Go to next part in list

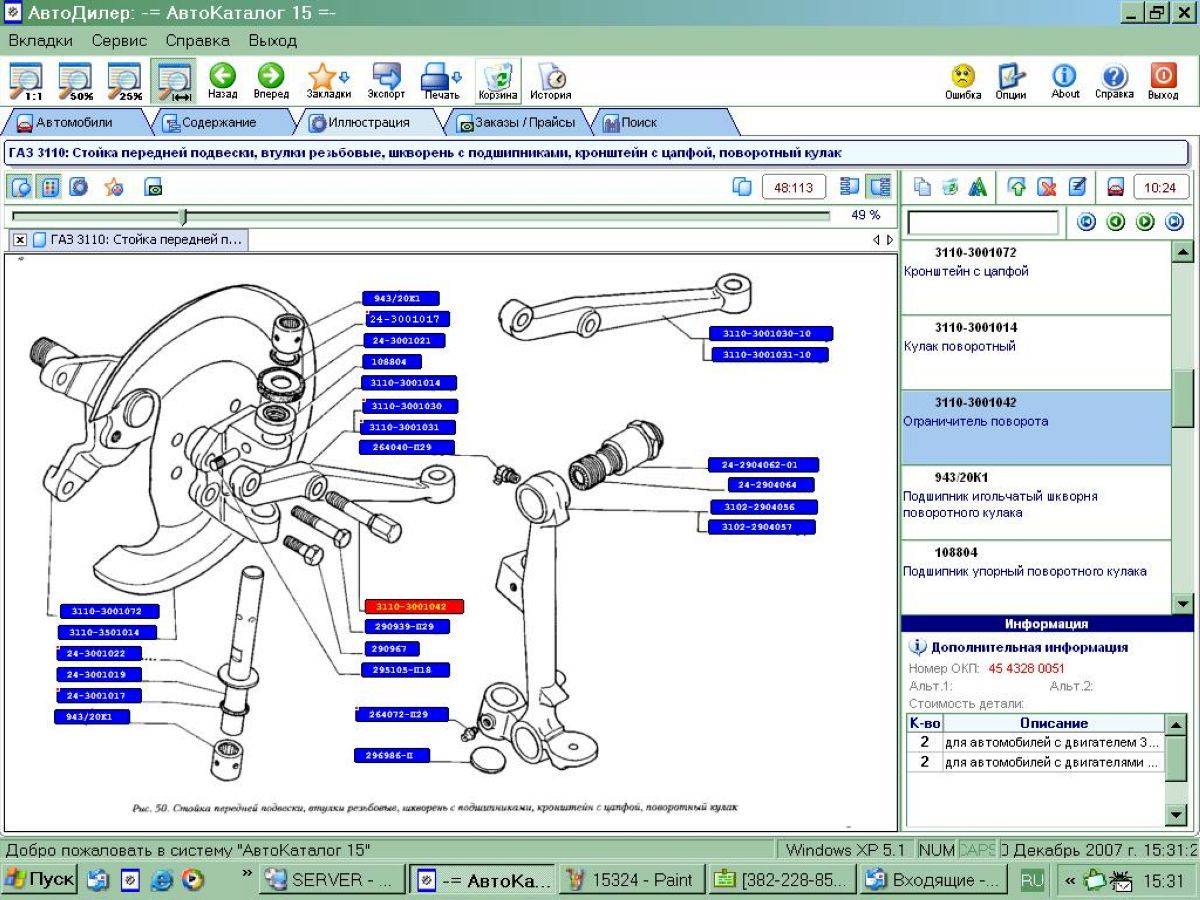1146,222
